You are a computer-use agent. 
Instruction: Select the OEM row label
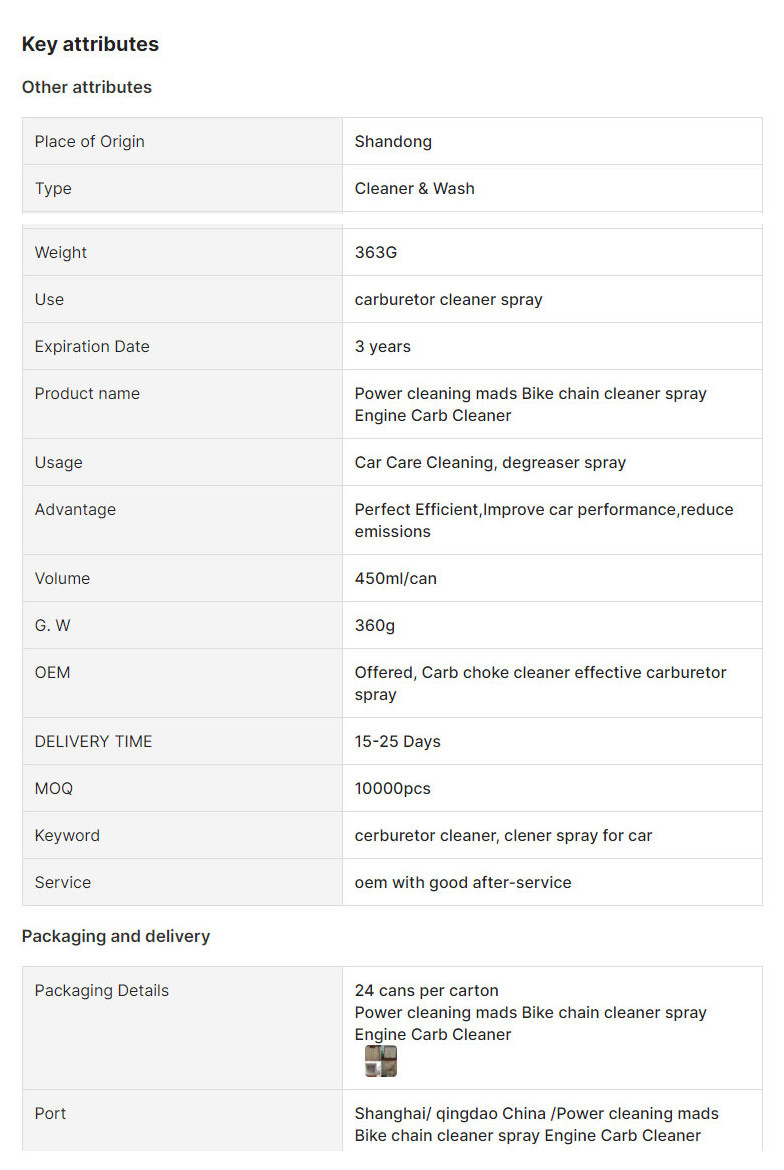click(x=52, y=673)
